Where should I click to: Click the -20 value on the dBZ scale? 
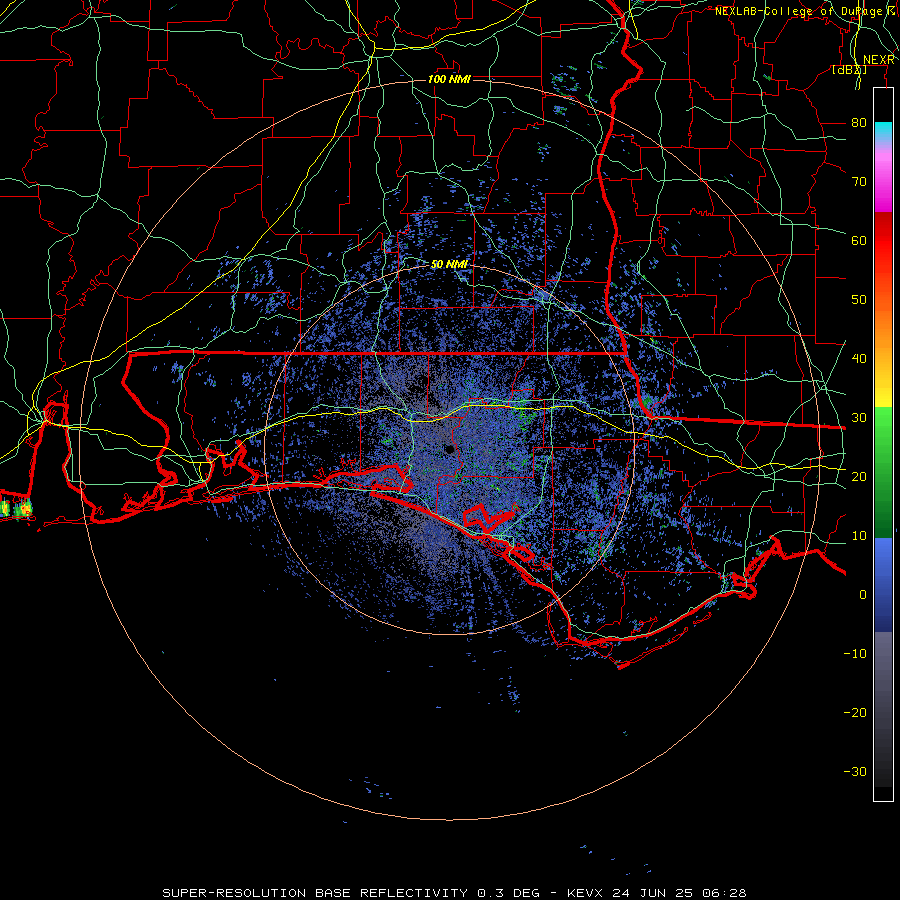[x=855, y=713]
